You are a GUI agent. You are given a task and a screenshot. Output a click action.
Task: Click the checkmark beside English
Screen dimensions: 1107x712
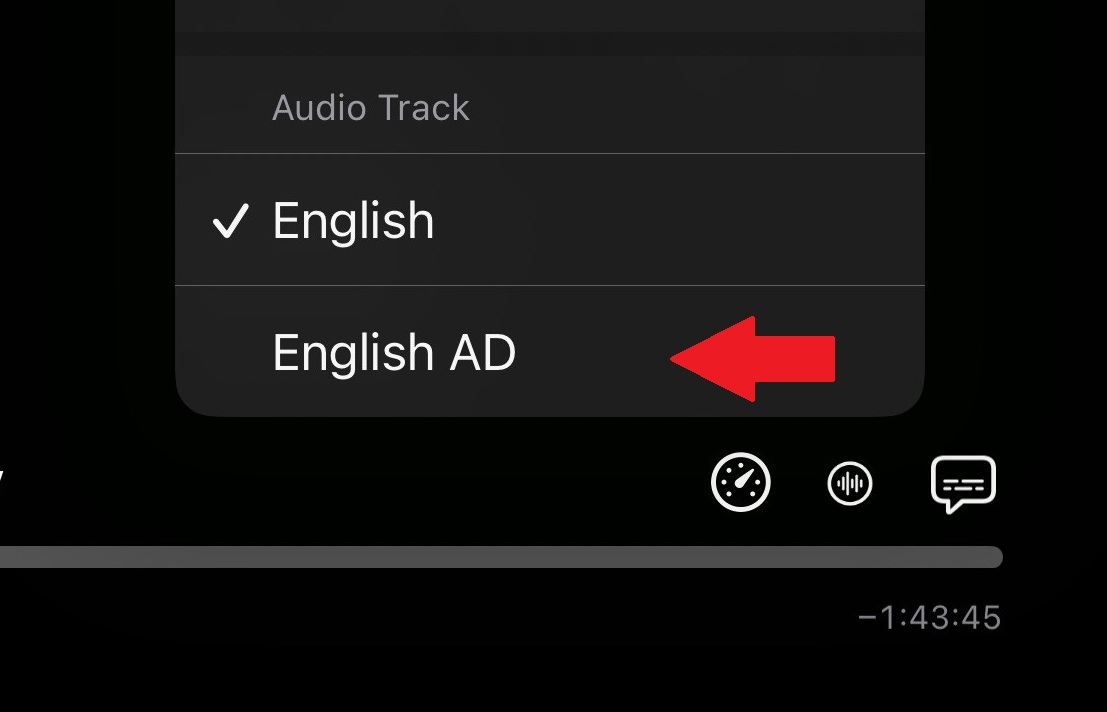[230, 221]
